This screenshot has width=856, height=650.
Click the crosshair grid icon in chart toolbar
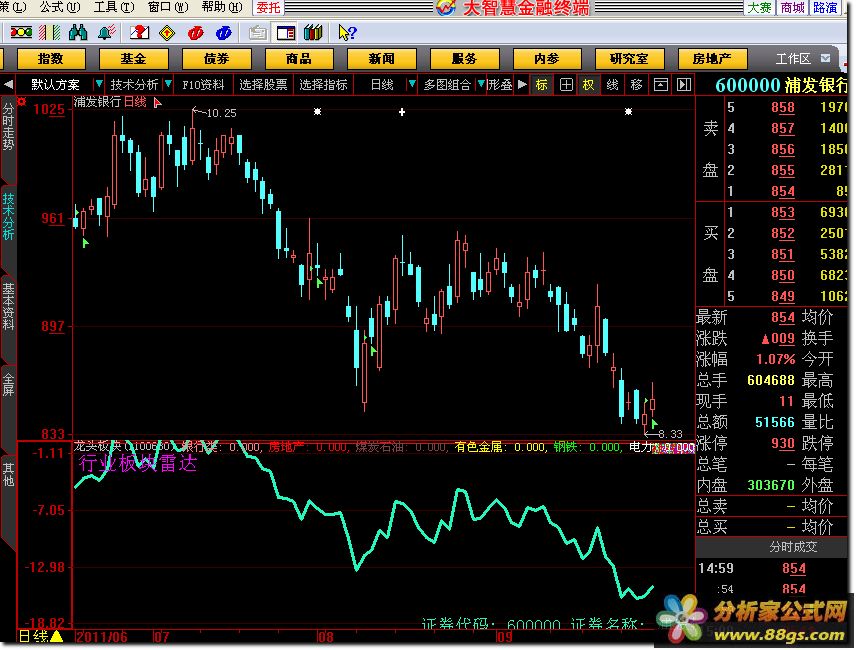(566, 85)
